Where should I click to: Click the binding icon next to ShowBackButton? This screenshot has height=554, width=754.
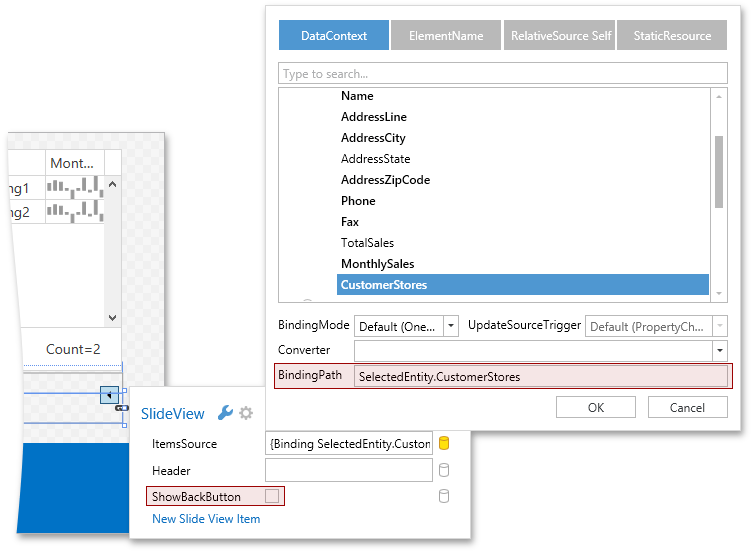[x=445, y=496]
